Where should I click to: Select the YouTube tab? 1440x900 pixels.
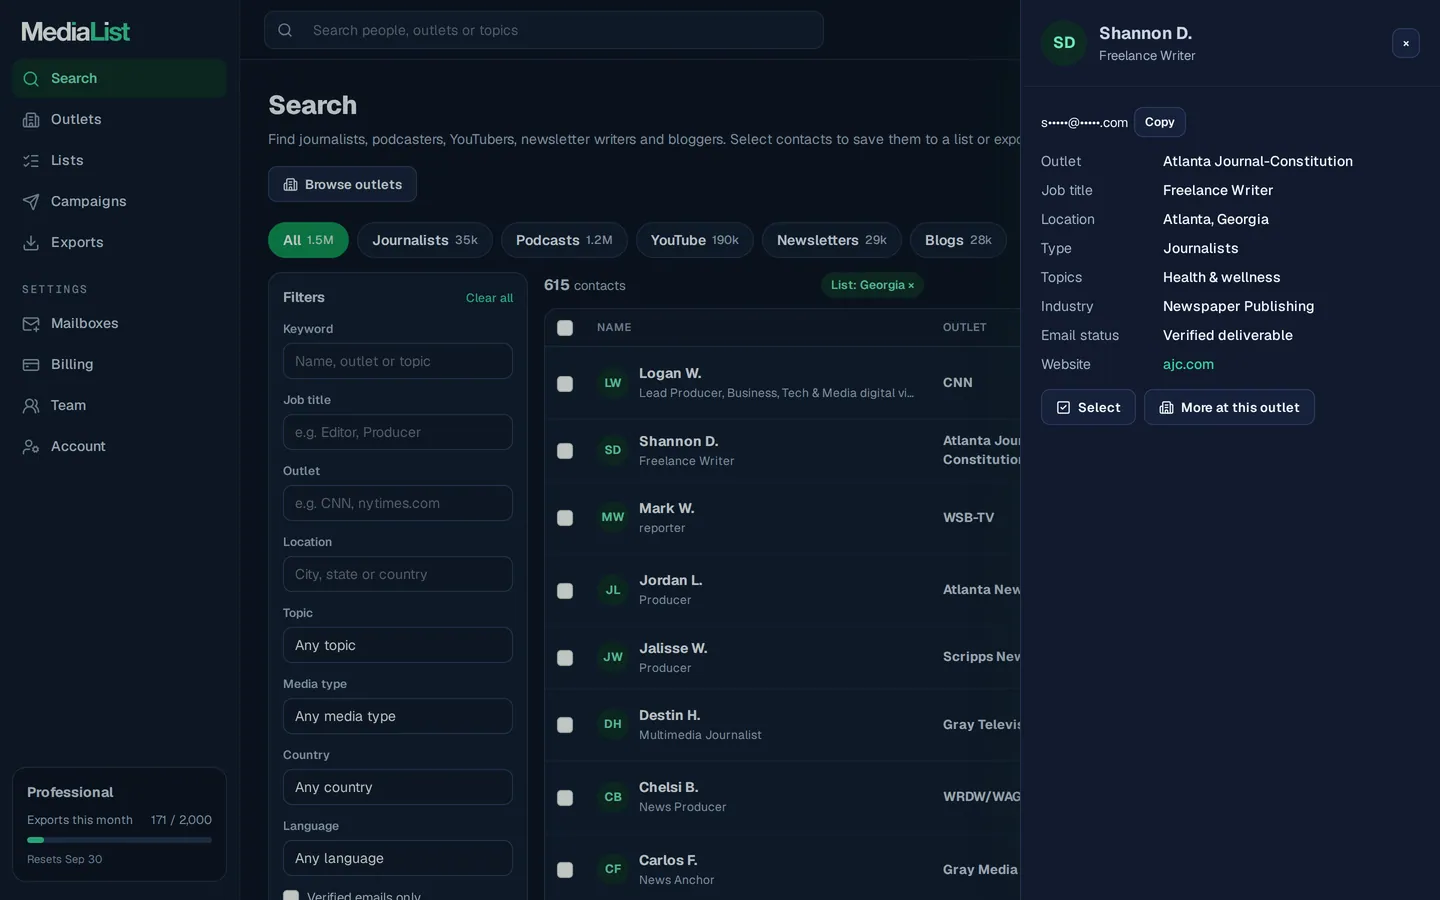pyautogui.click(x=695, y=240)
